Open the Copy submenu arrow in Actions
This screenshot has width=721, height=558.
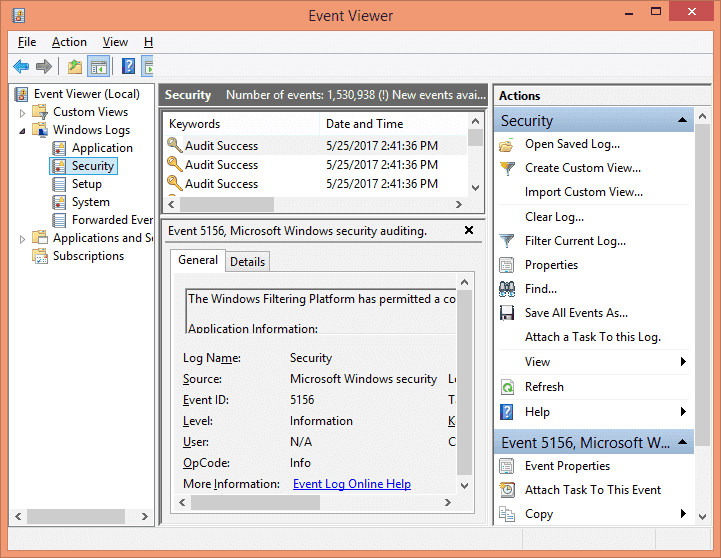click(683, 513)
